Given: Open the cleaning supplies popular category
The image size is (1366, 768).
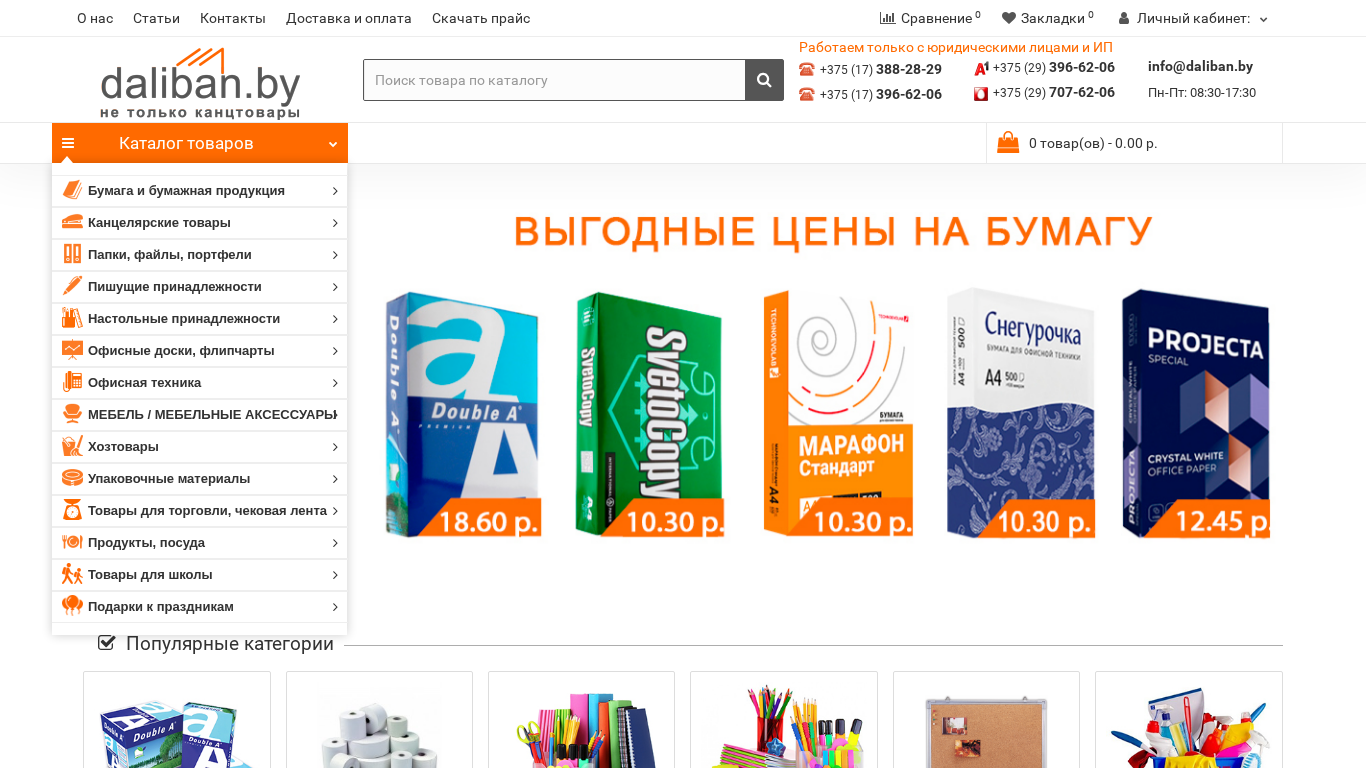Looking at the screenshot, I should point(1189,720).
